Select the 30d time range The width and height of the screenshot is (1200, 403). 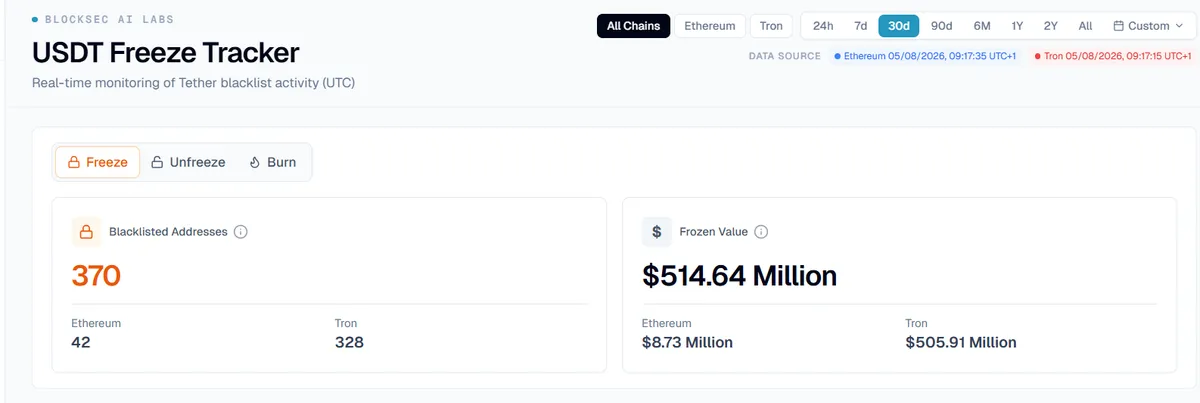[899, 26]
